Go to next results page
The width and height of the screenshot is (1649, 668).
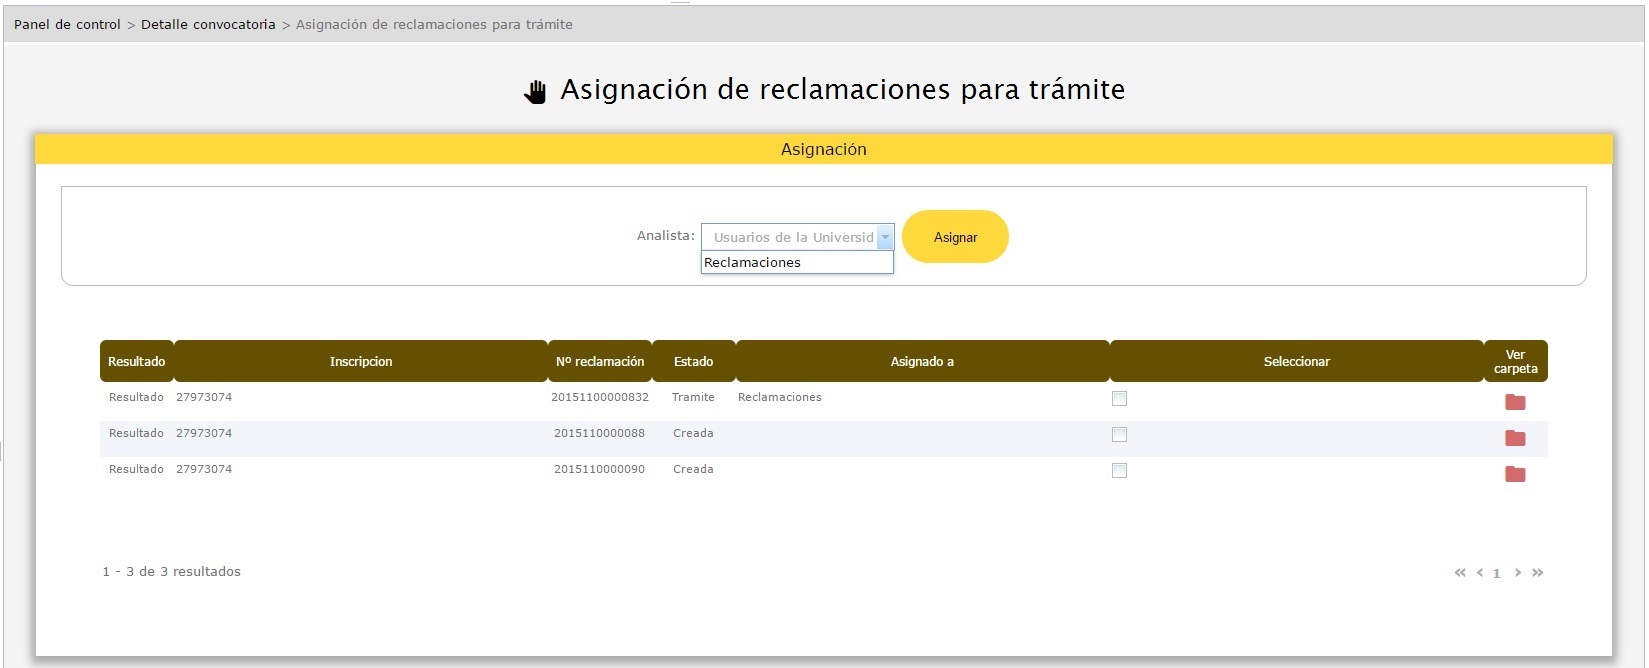tap(1518, 573)
